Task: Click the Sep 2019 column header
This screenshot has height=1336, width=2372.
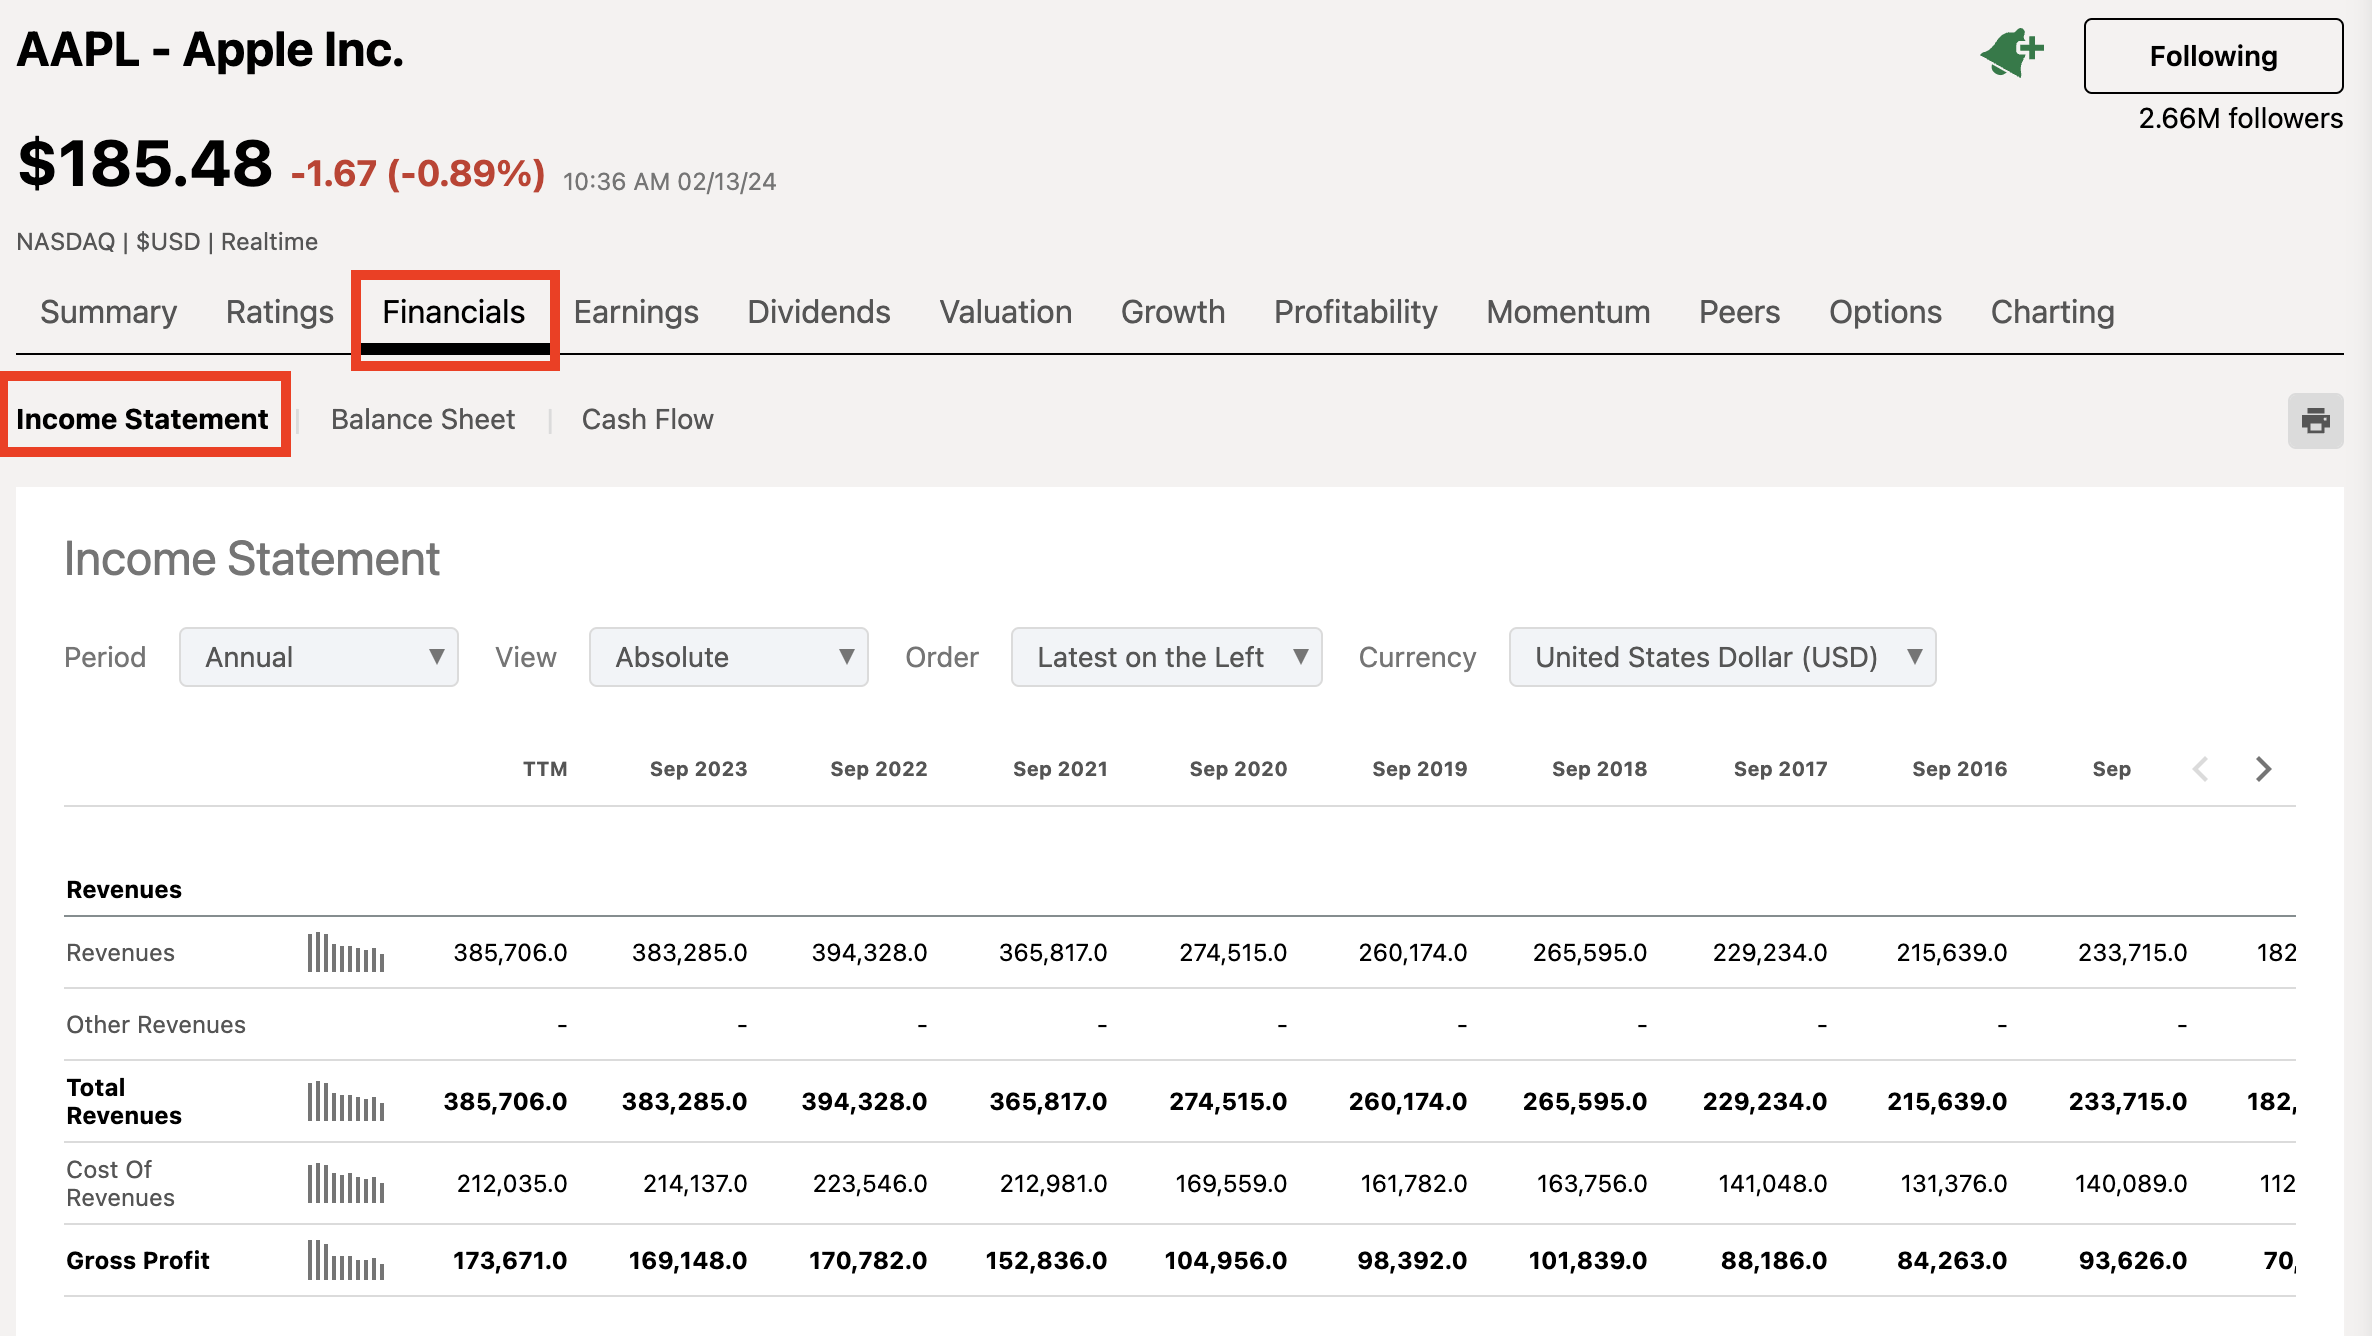Action: [1420, 769]
